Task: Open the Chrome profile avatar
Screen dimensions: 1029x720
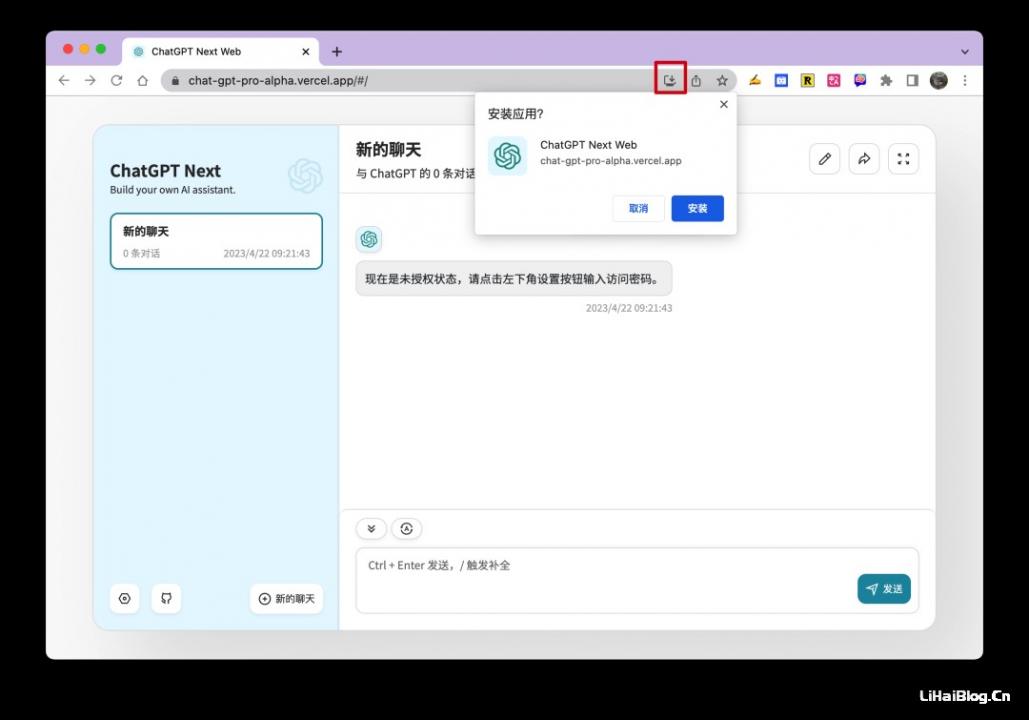Action: (x=938, y=80)
